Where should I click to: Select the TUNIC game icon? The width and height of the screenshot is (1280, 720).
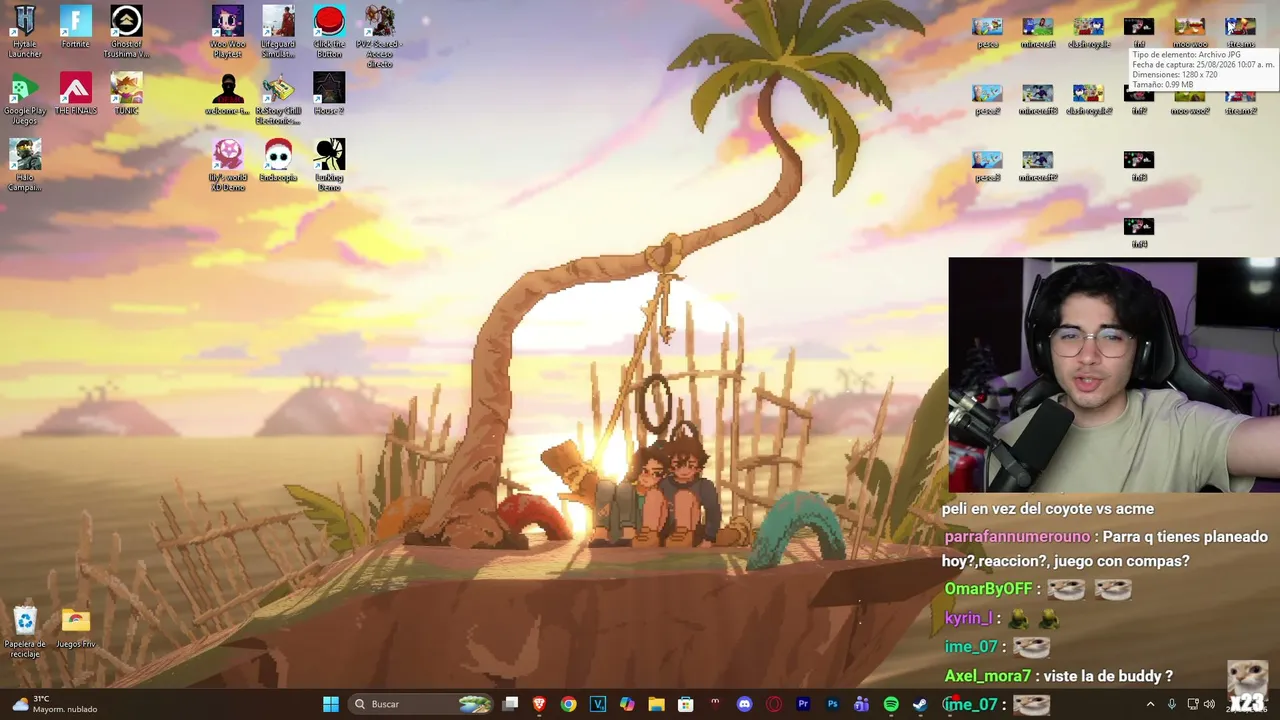(126, 93)
